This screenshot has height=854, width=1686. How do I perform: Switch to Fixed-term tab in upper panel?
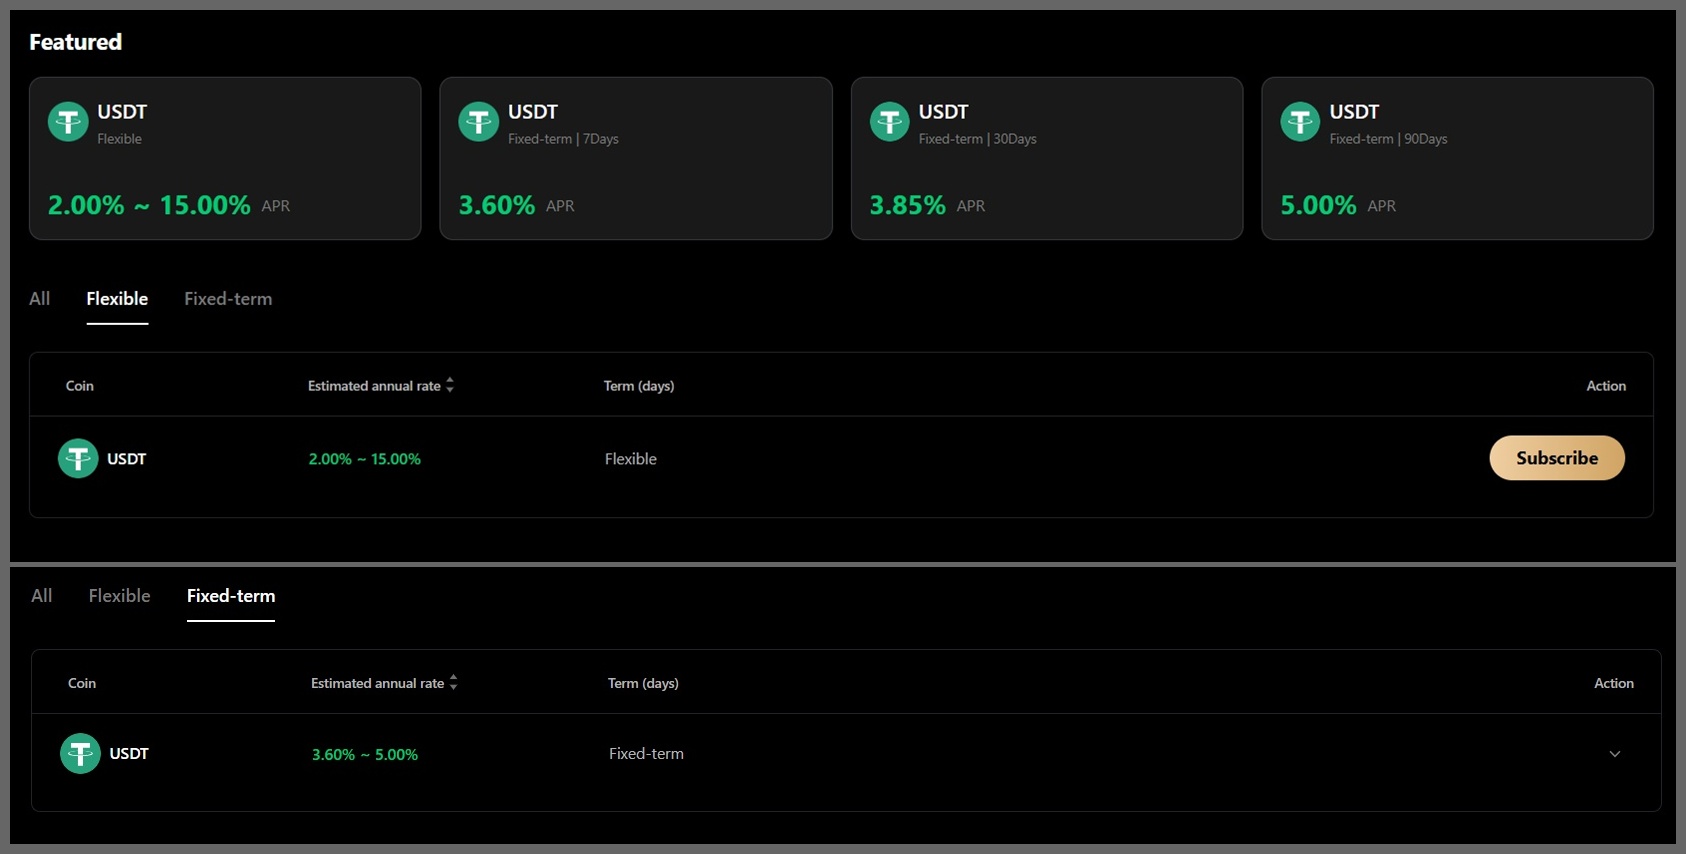(x=228, y=299)
